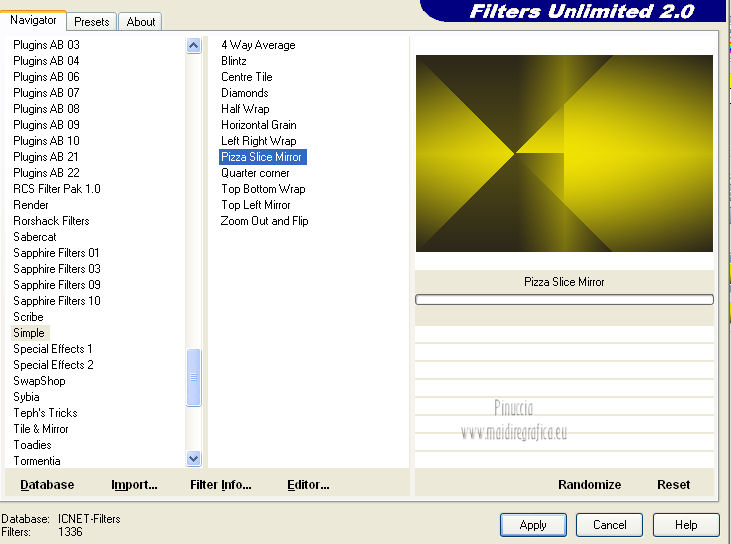731x544 pixels.
Task: Choose Teph's Tricks category
Action: pyautogui.click(x=45, y=413)
